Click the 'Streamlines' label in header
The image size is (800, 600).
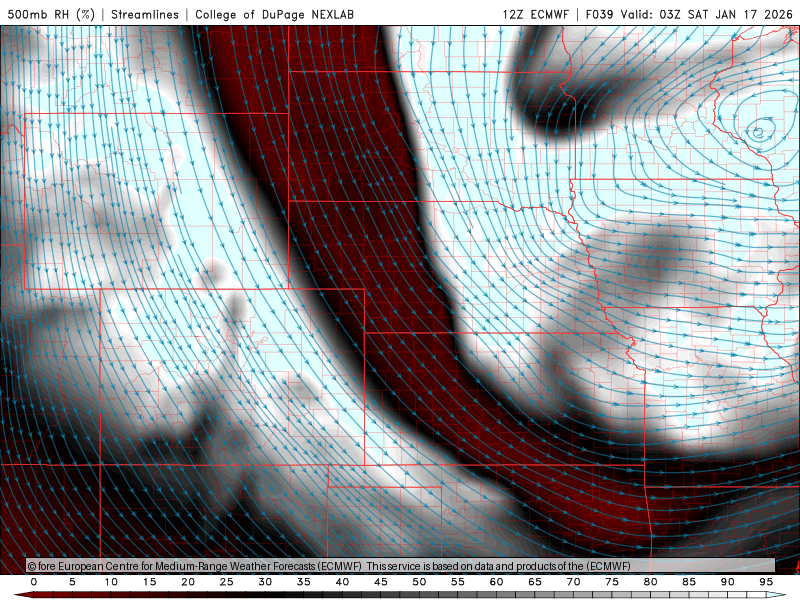coord(145,14)
